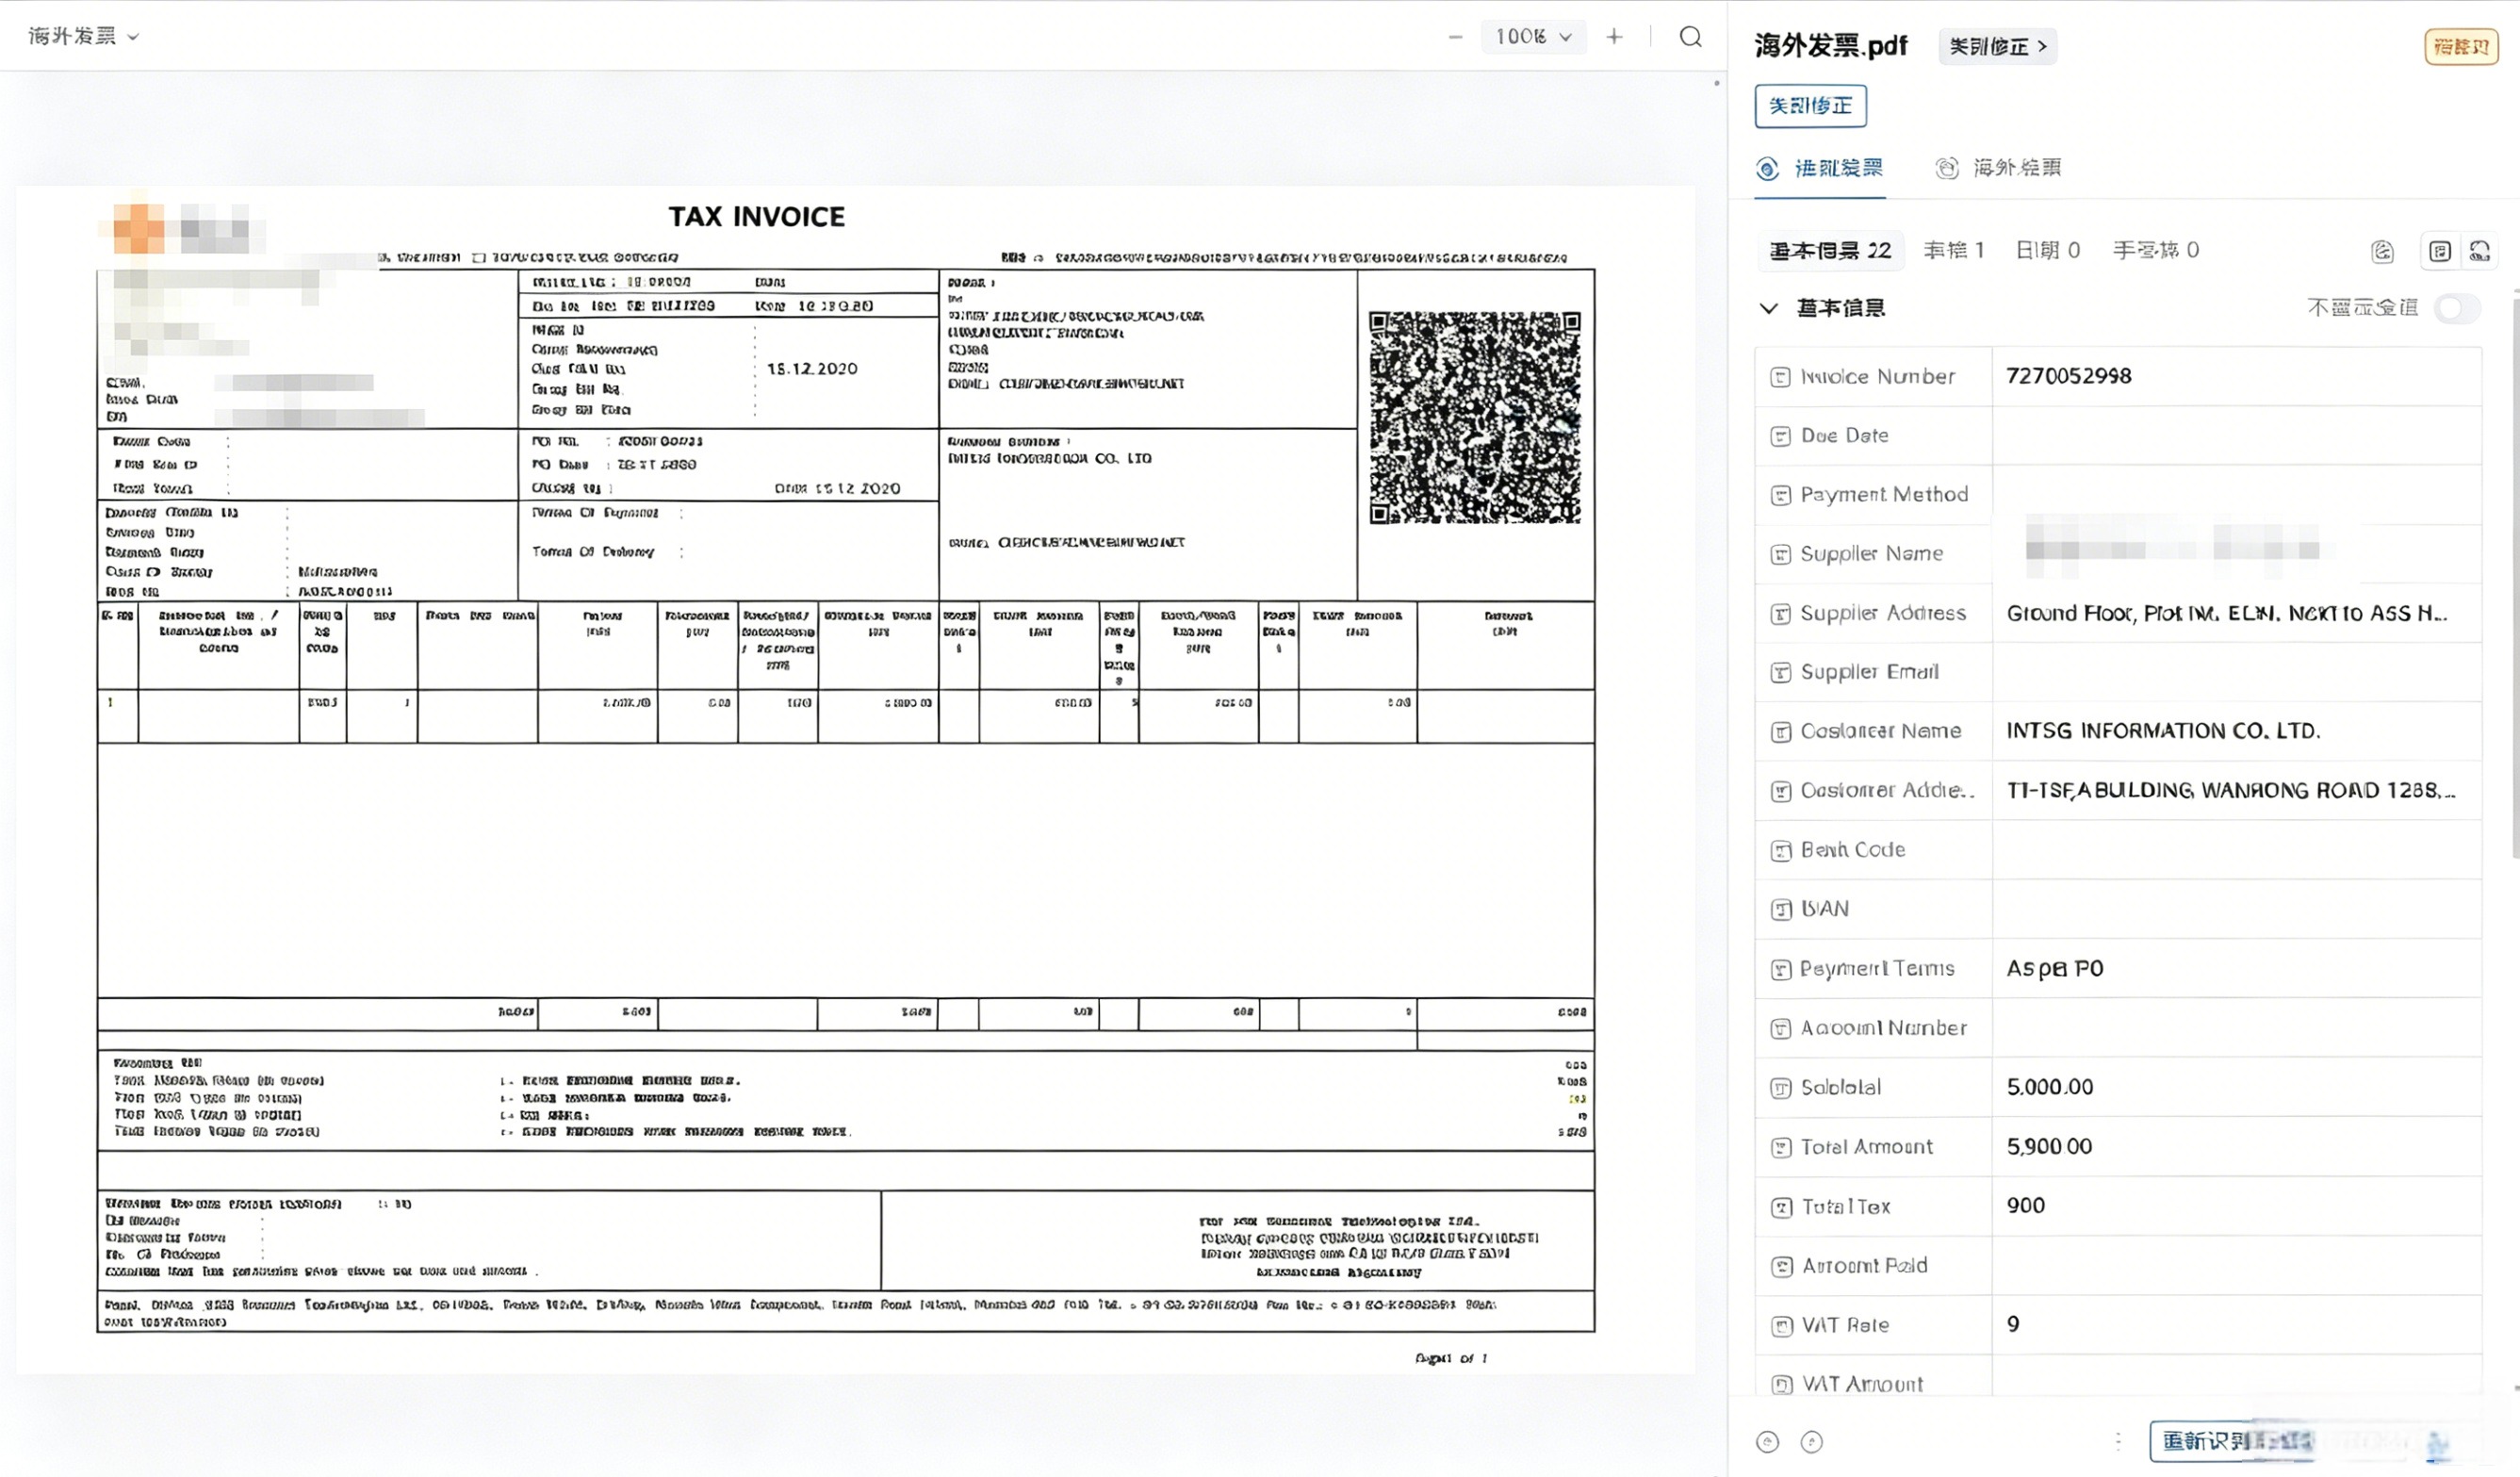Click the field icon beside Account Number
The height and width of the screenshot is (1477, 2520).
tap(1780, 1029)
